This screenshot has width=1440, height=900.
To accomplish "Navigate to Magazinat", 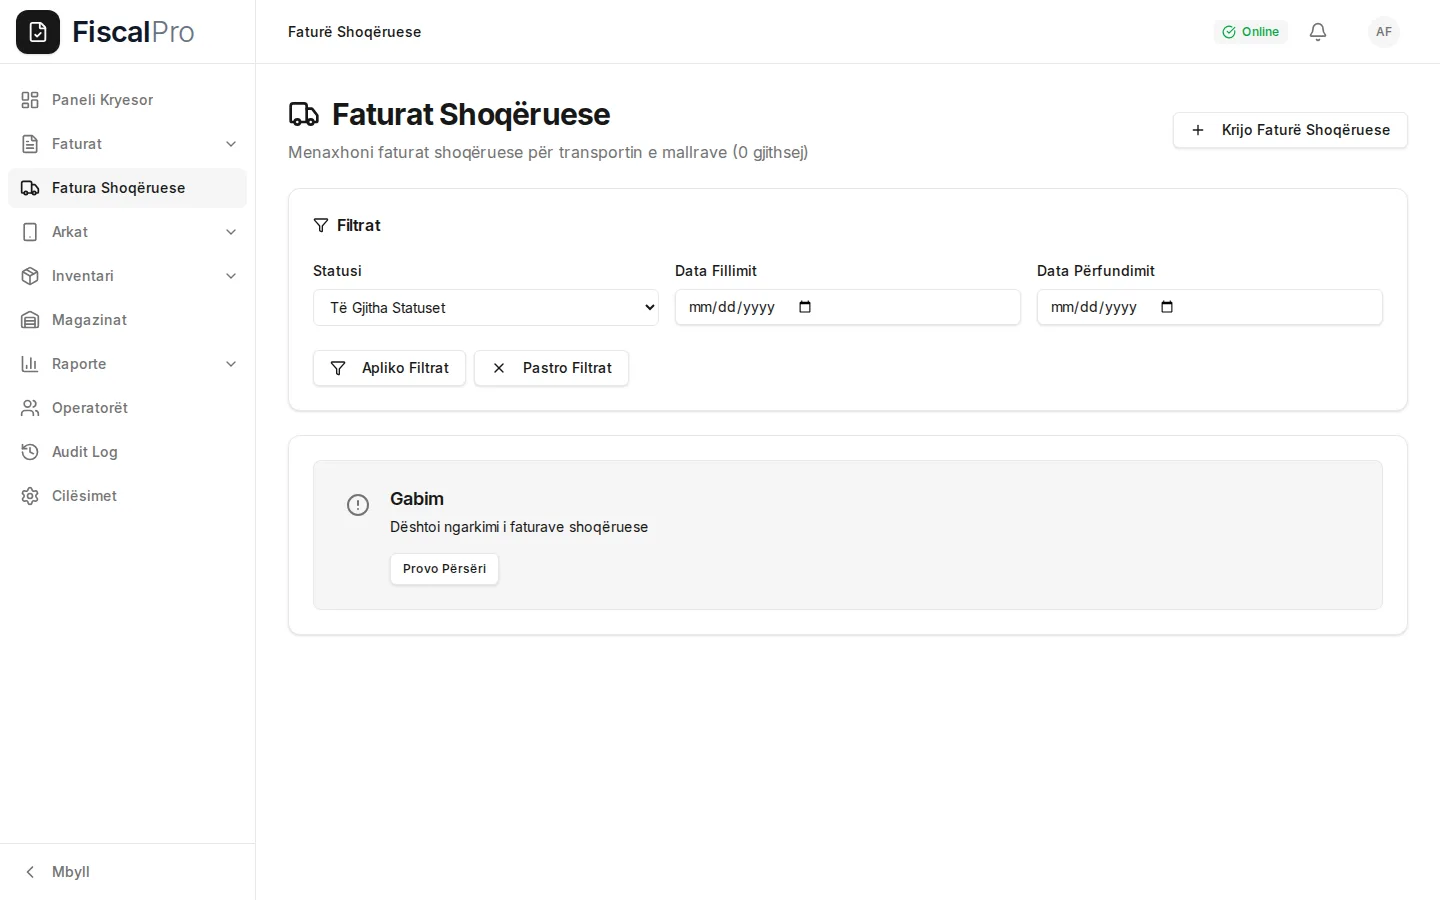I will point(127,320).
